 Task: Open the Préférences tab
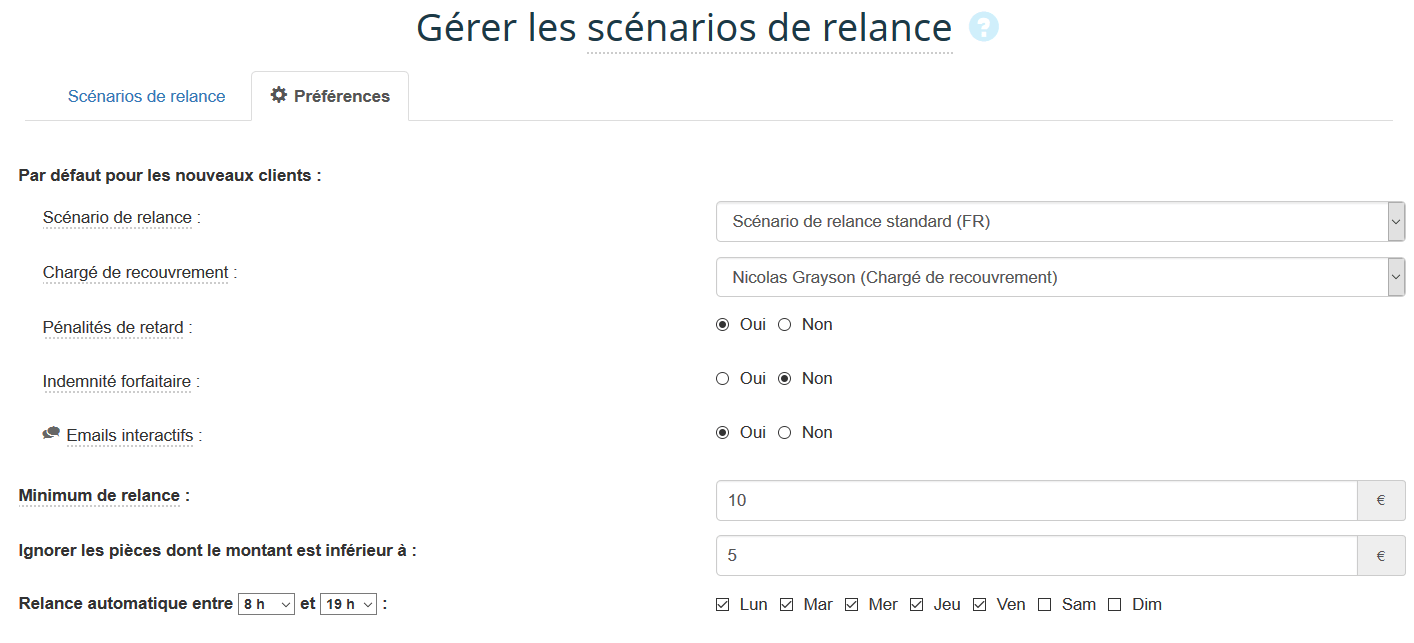pyautogui.click(x=330, y=97)
